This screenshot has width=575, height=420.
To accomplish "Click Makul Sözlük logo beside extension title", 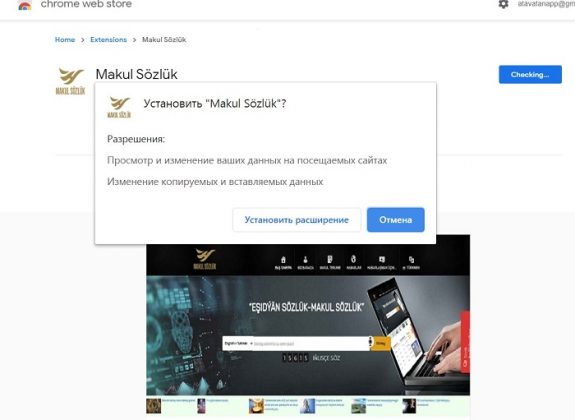I will 70,81.
